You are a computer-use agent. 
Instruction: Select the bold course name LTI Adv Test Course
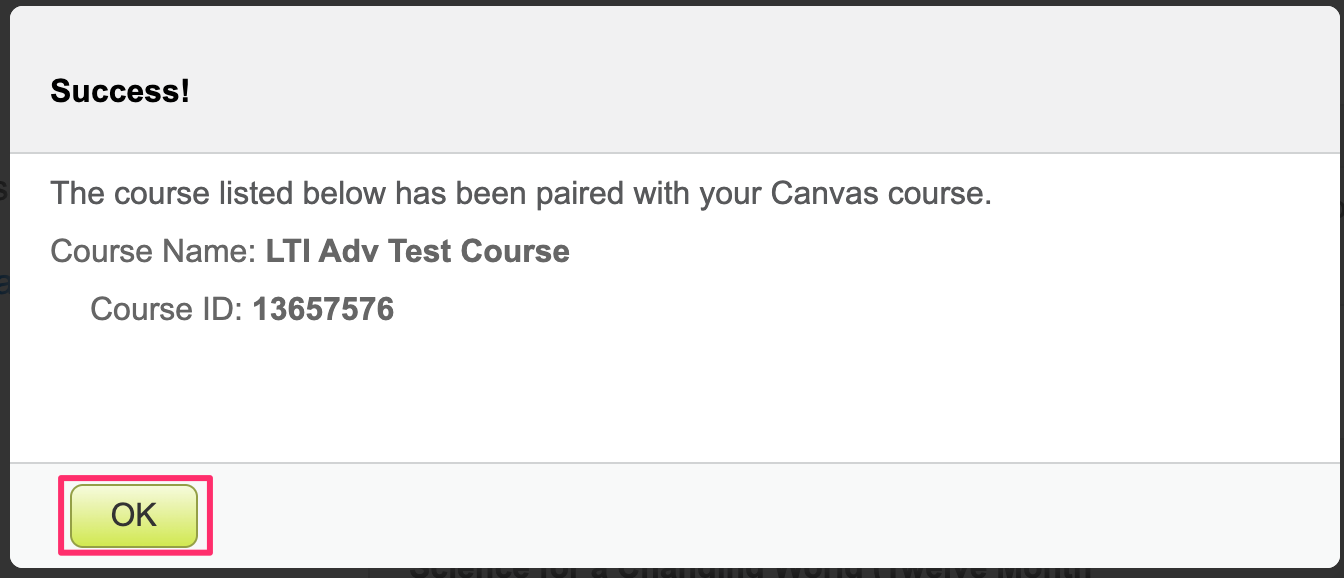click(417, 251)
